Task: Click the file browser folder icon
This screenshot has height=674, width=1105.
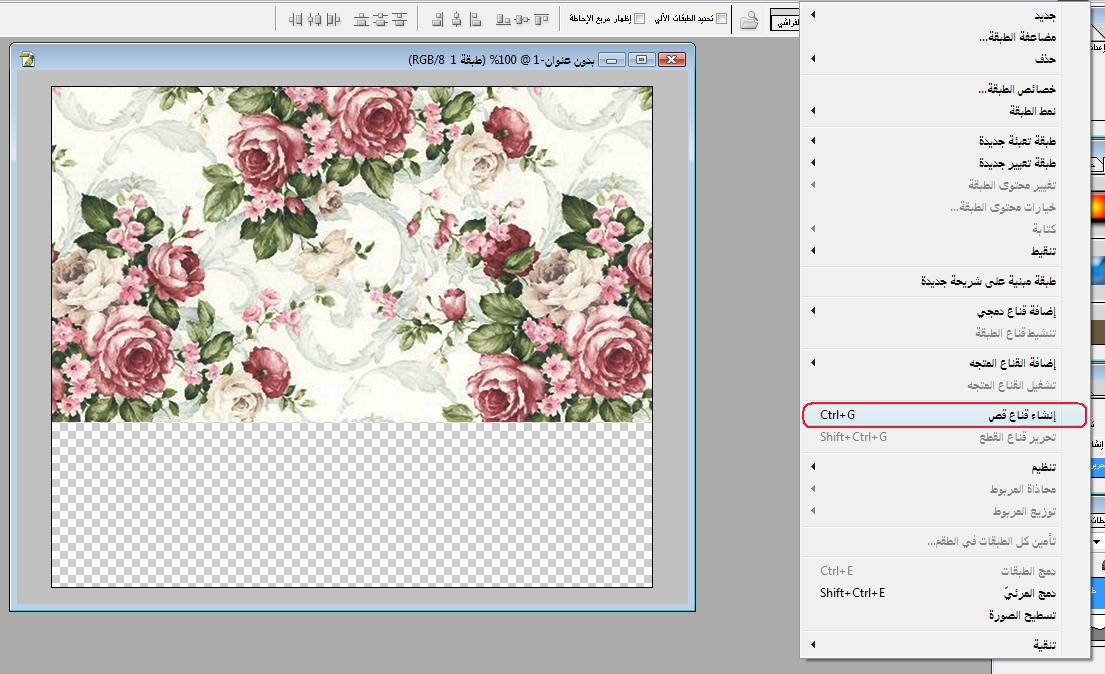Action: click(748, 19)
